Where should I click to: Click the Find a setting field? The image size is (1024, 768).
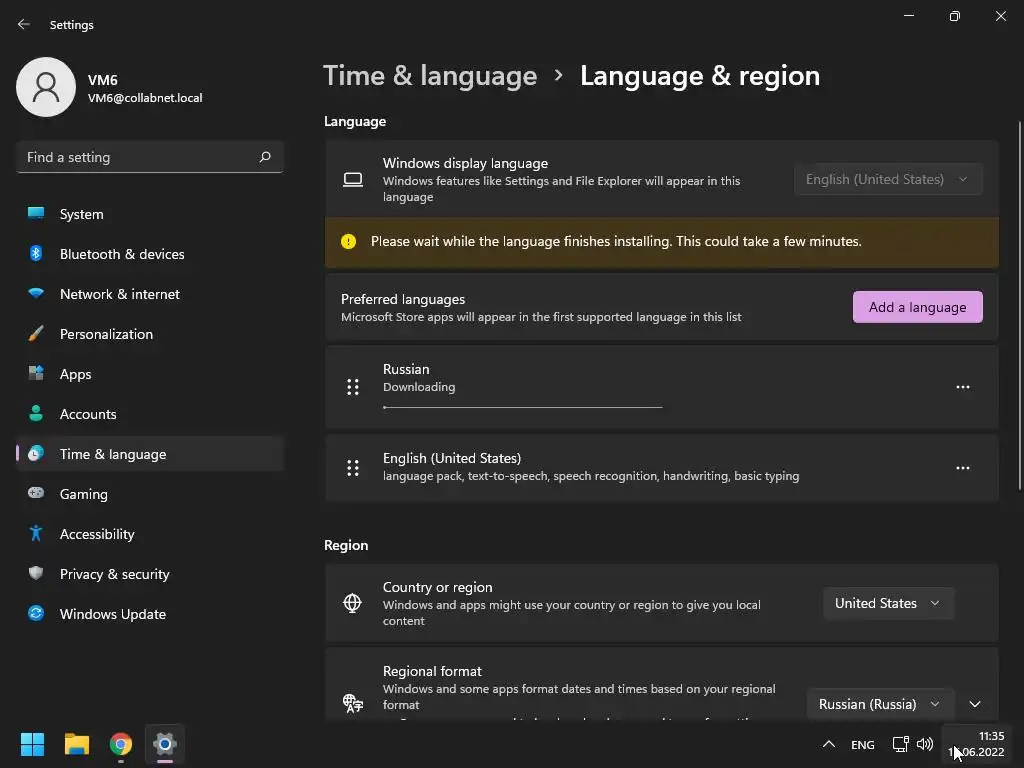[x=150, y=157]
